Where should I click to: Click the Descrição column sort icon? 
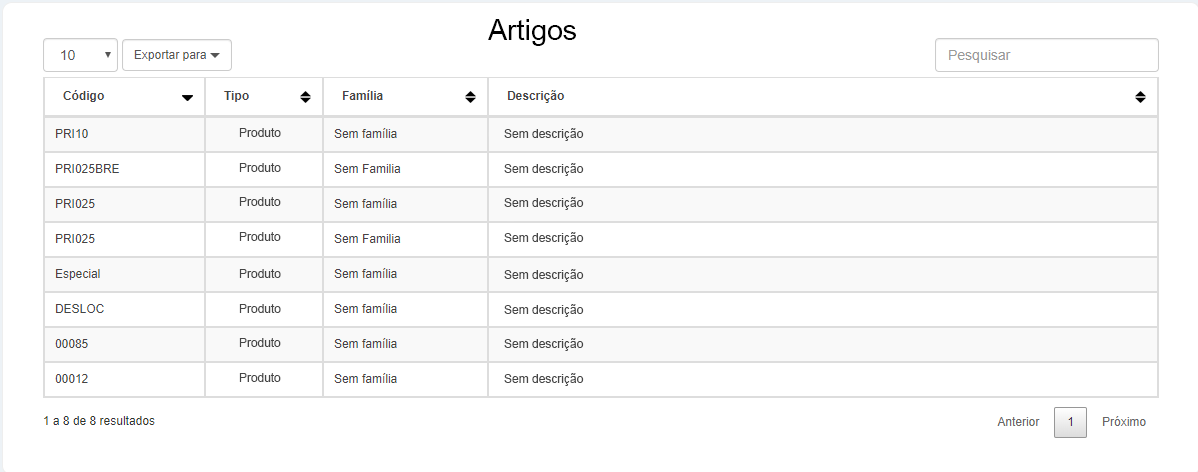pos(1140,97)
